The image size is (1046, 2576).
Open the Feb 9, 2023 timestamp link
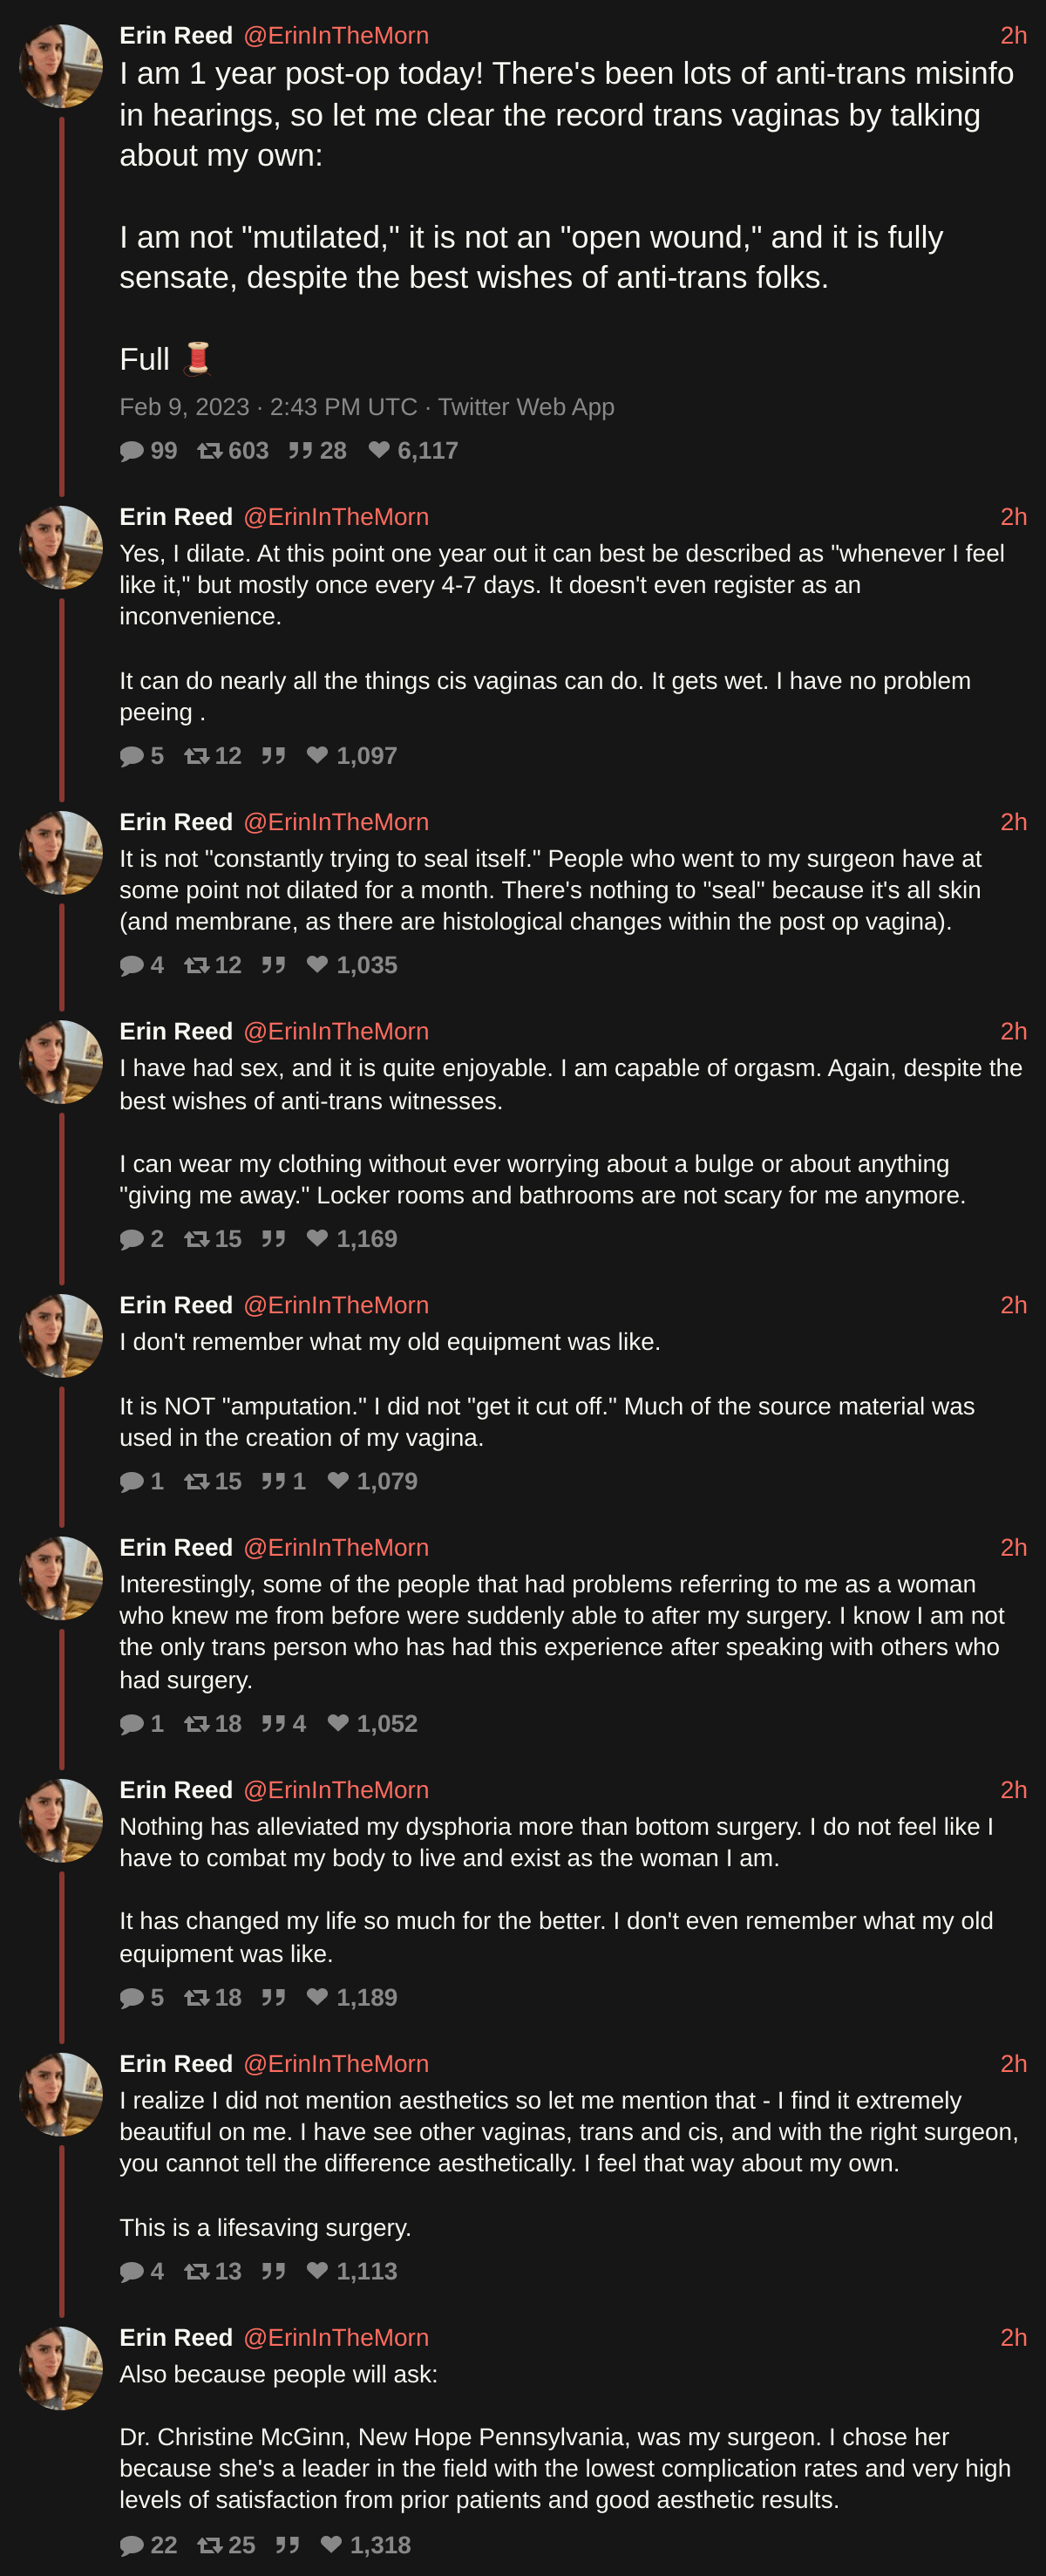pos(184,407)
